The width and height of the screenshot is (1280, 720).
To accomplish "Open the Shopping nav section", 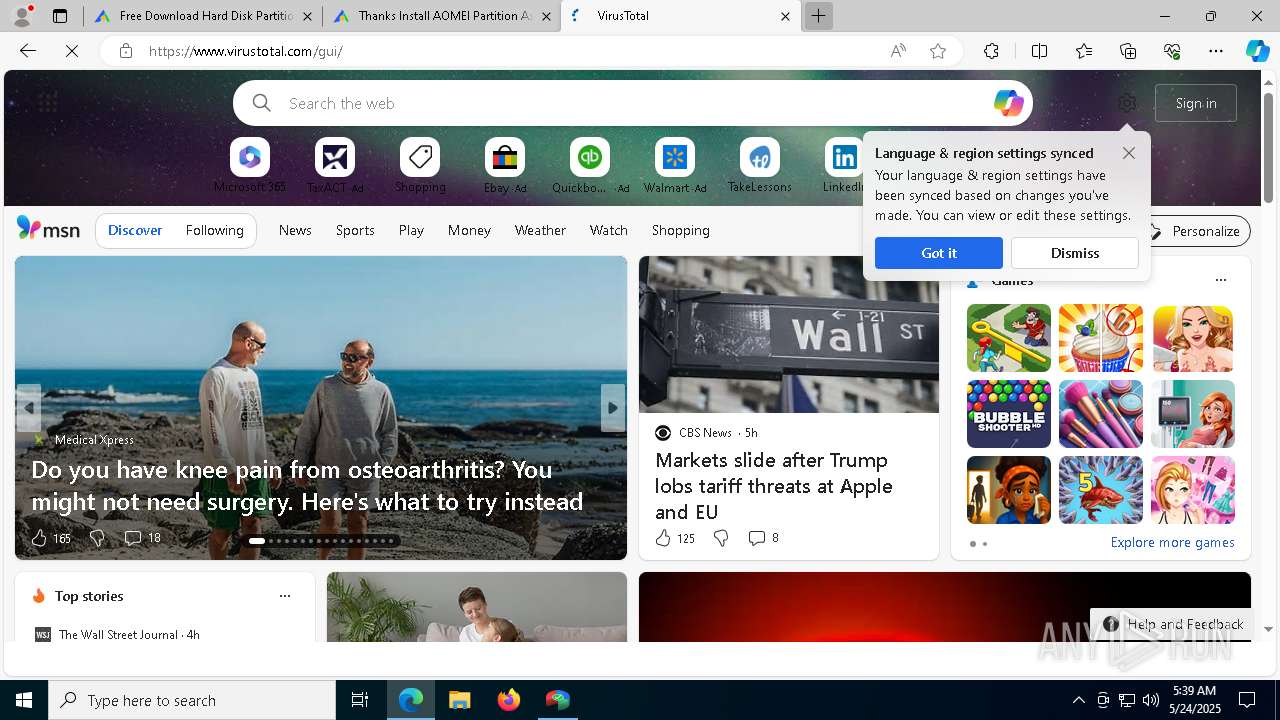I will (x=680, y=230).
